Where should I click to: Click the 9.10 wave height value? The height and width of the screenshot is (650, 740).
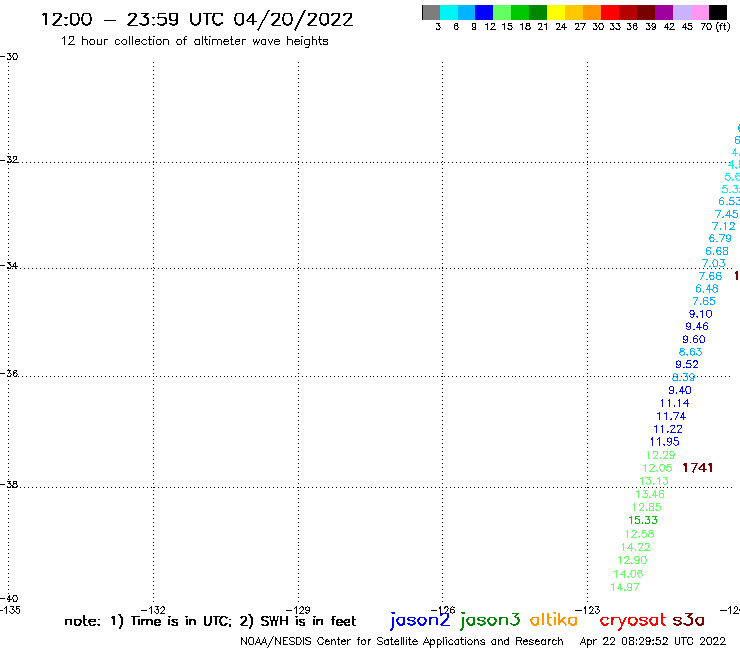(700, 314)
